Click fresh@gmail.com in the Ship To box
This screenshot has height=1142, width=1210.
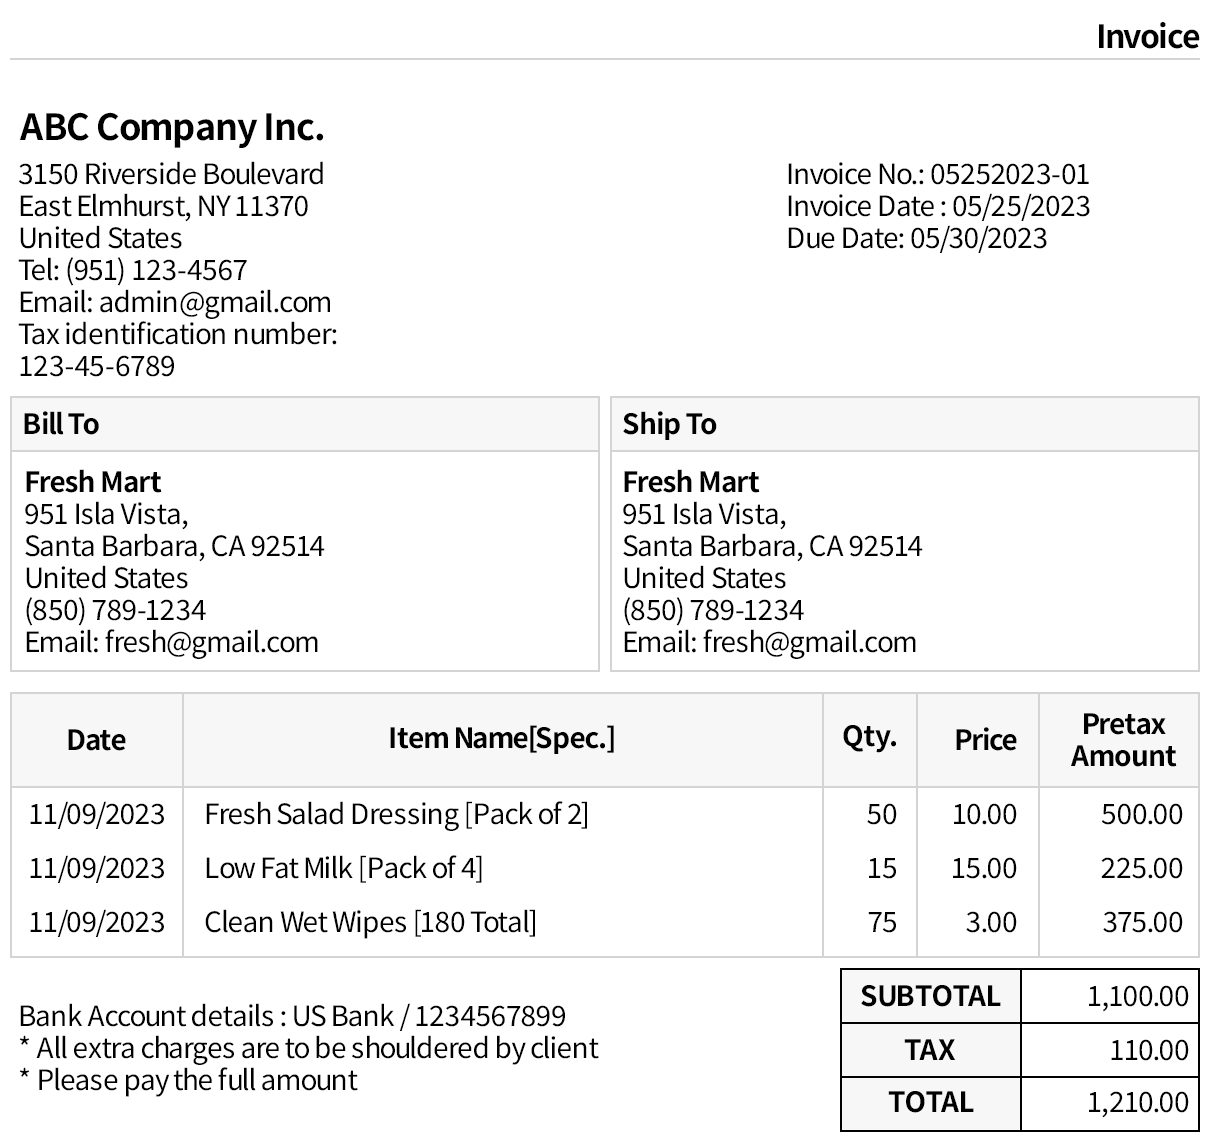(809, 642)
